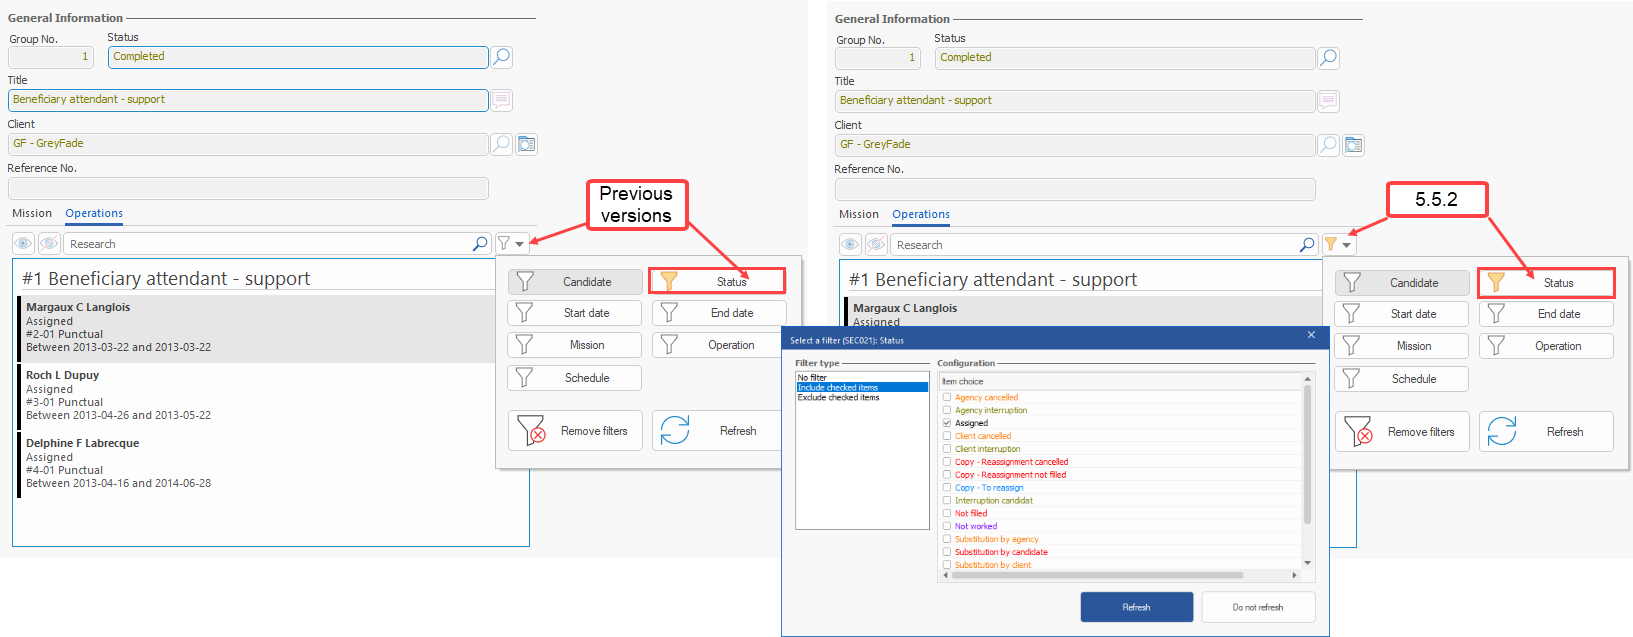
Task: Tick the Agency cancelled checkbox
Action: point(947,397)
